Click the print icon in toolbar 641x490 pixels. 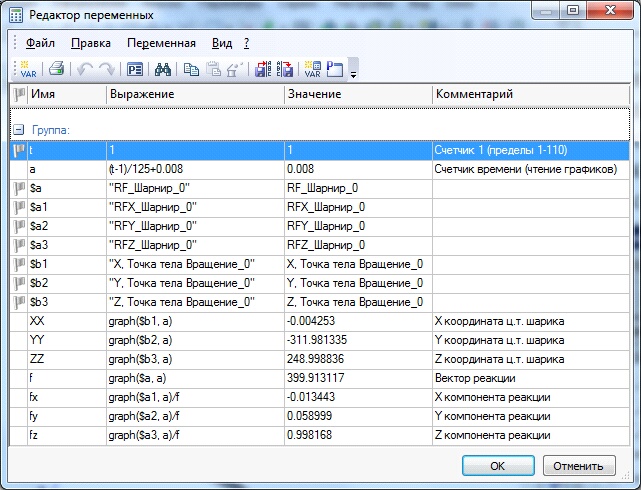coord(57,69)
